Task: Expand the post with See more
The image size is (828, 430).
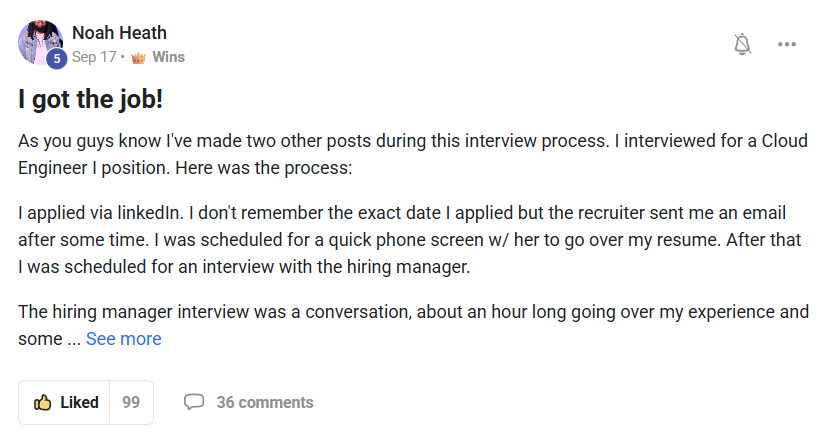Action: (123, 339)
